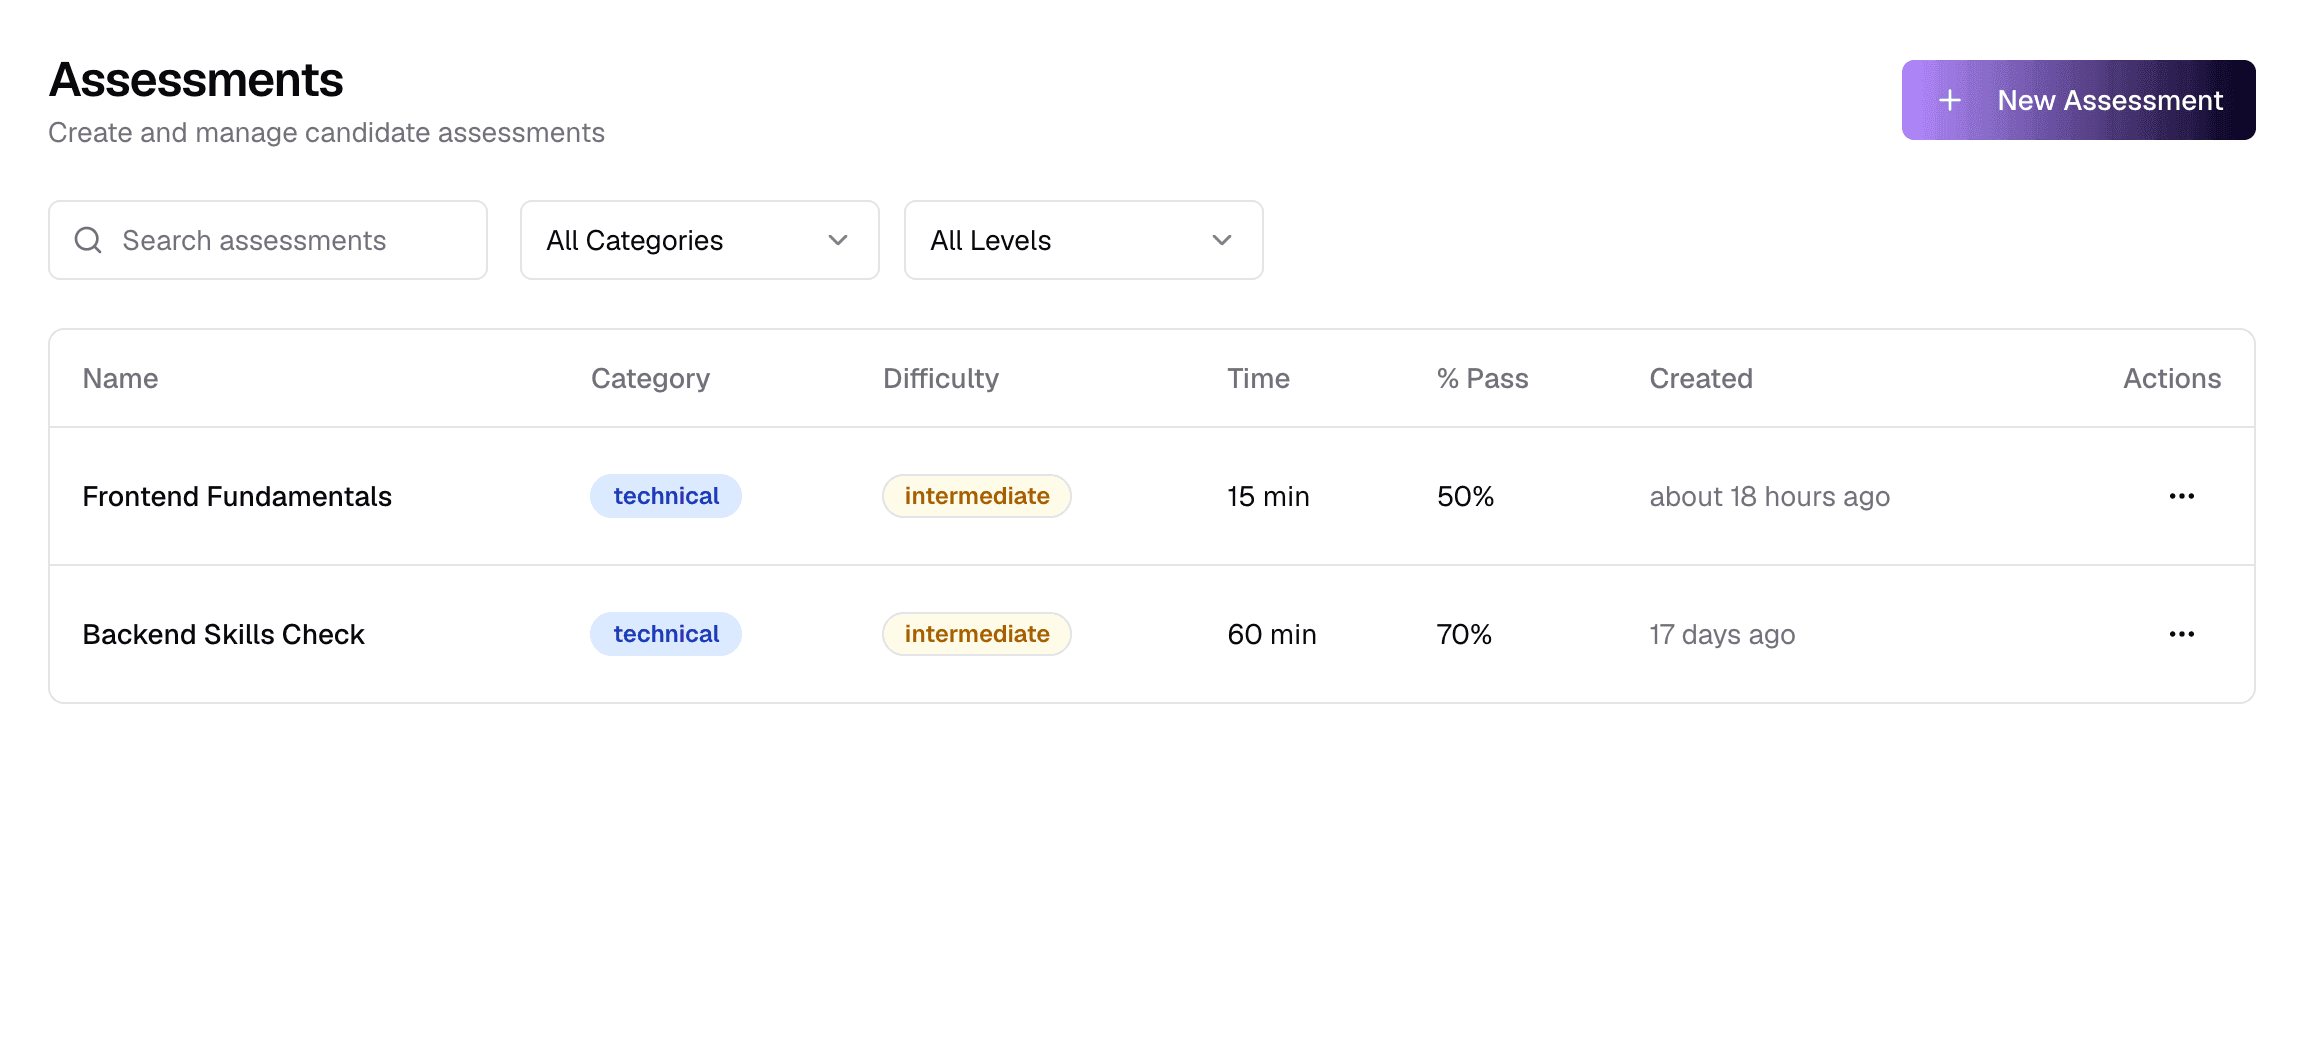Viewport: 2304px width, 1040px height.
Task: Click the Time column header
Action: tap(1258, 378)
